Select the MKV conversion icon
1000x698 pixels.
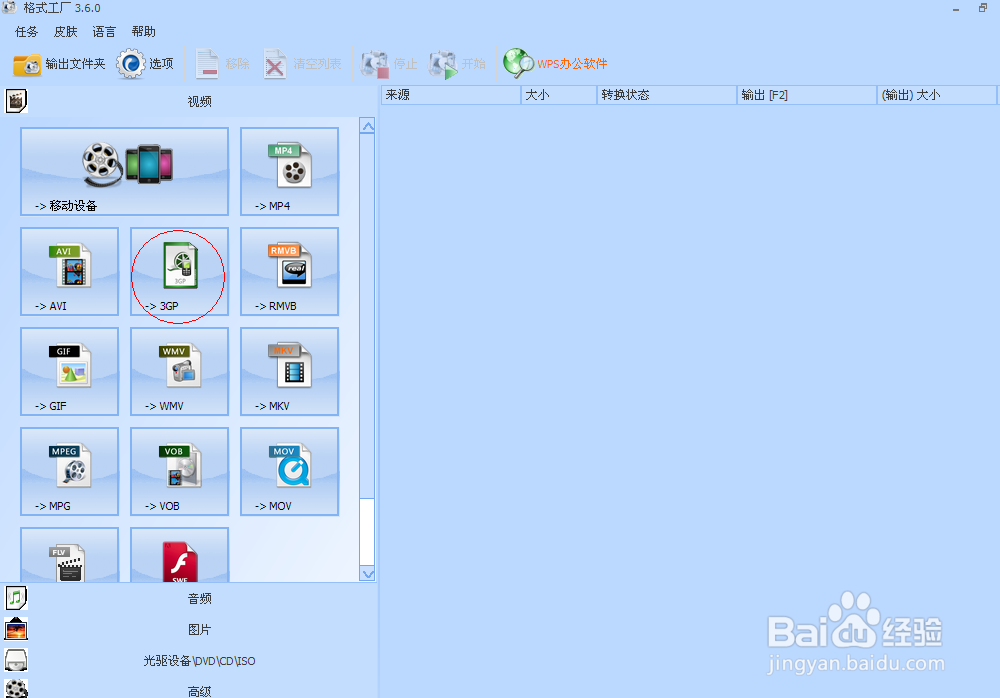(290, 372)
